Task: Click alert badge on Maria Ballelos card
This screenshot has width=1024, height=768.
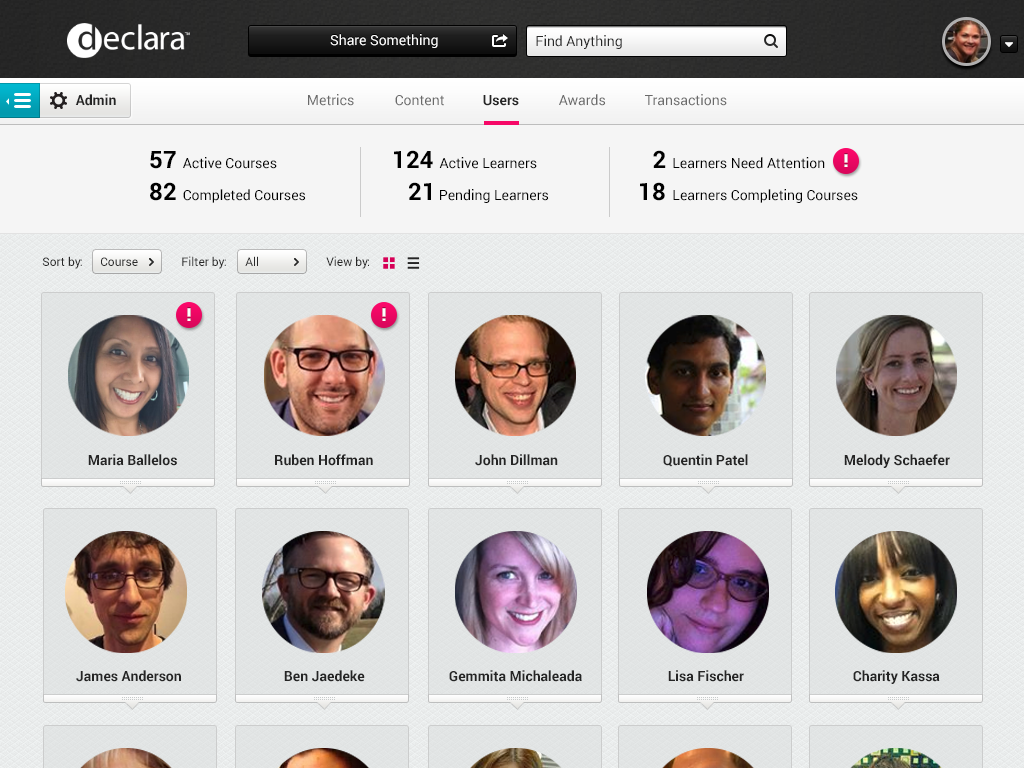Action: [189, 315]
